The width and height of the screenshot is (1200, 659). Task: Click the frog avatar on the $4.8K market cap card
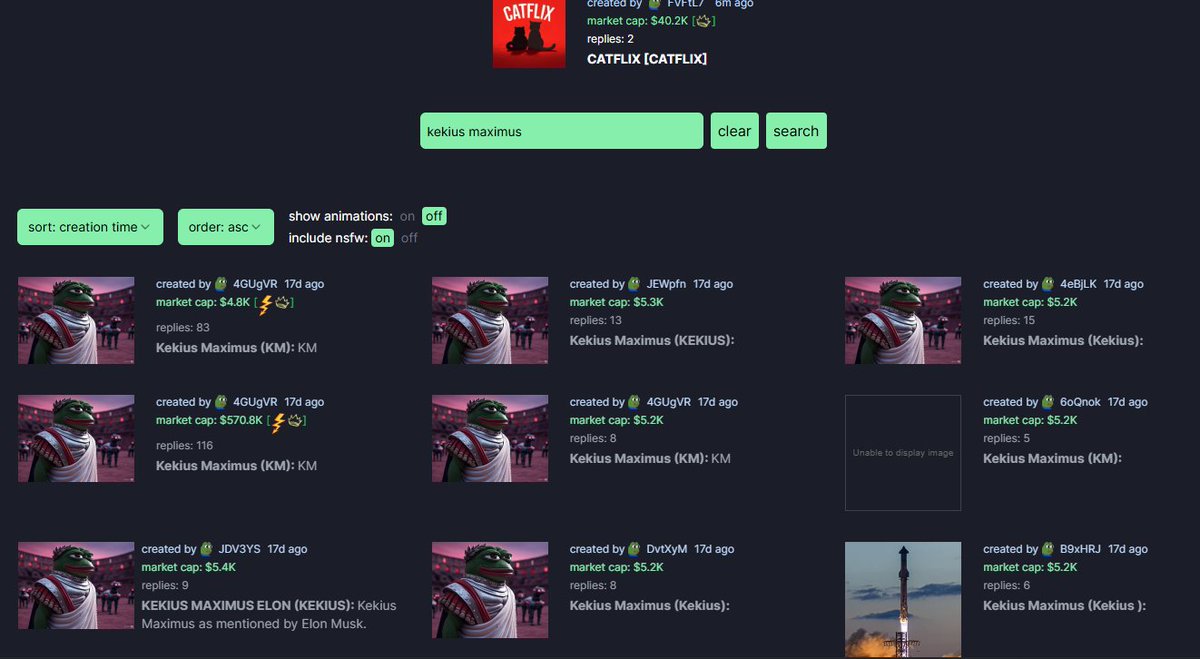[x=221, y=284]
